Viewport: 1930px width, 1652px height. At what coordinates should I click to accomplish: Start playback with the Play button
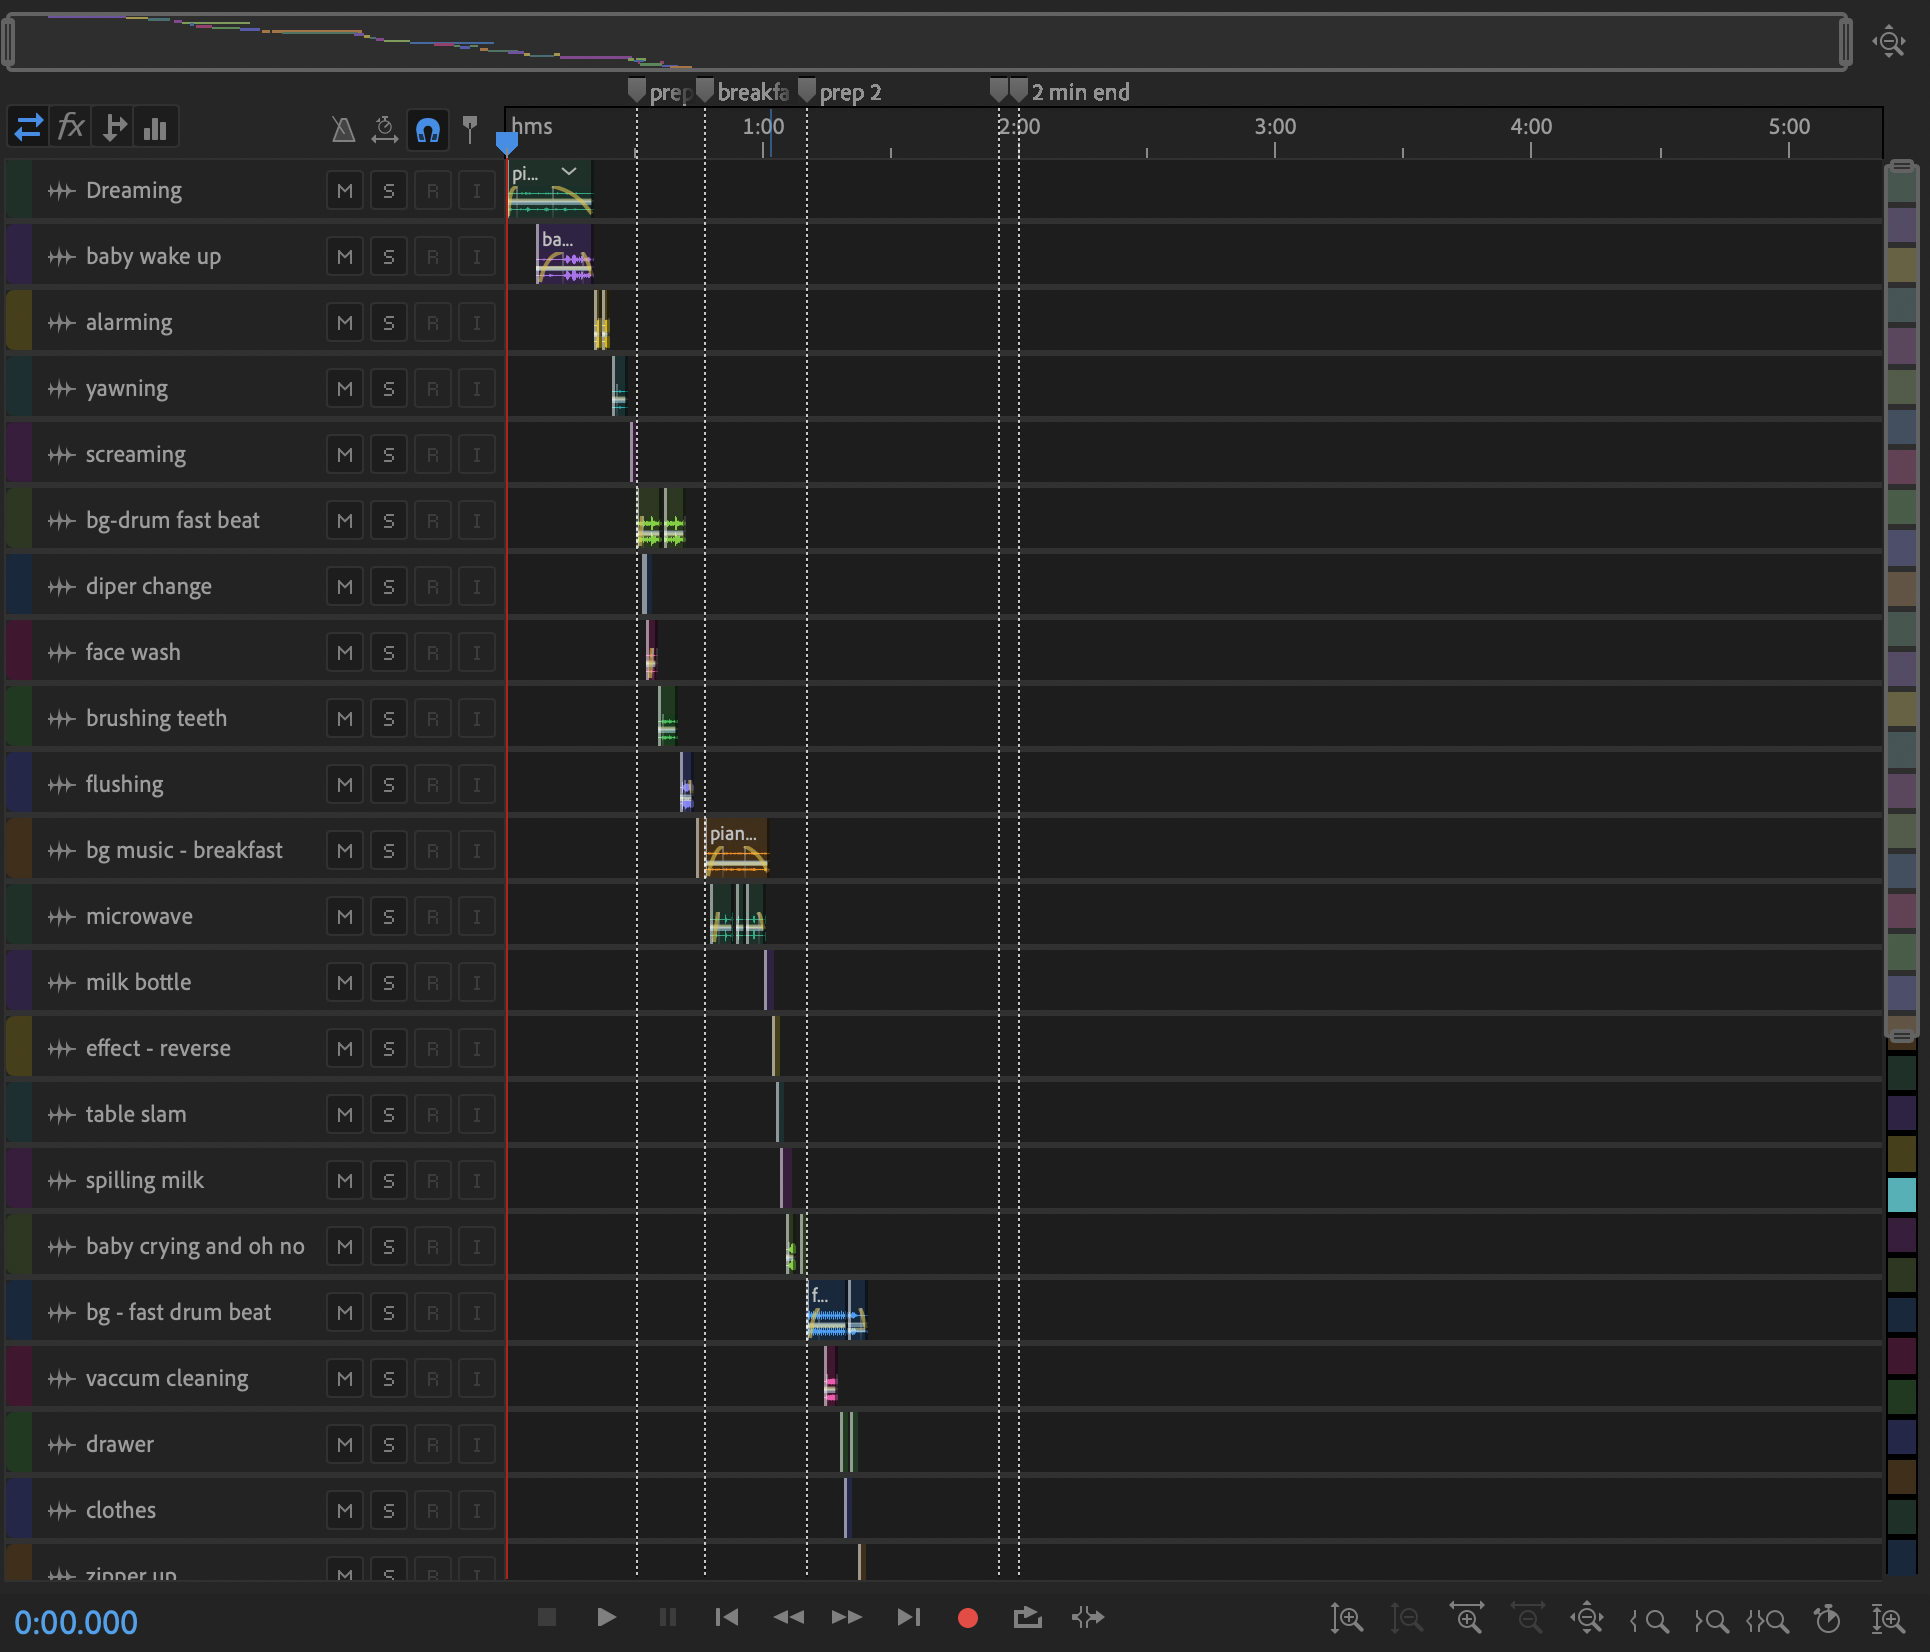click(x=606, y=1617)
